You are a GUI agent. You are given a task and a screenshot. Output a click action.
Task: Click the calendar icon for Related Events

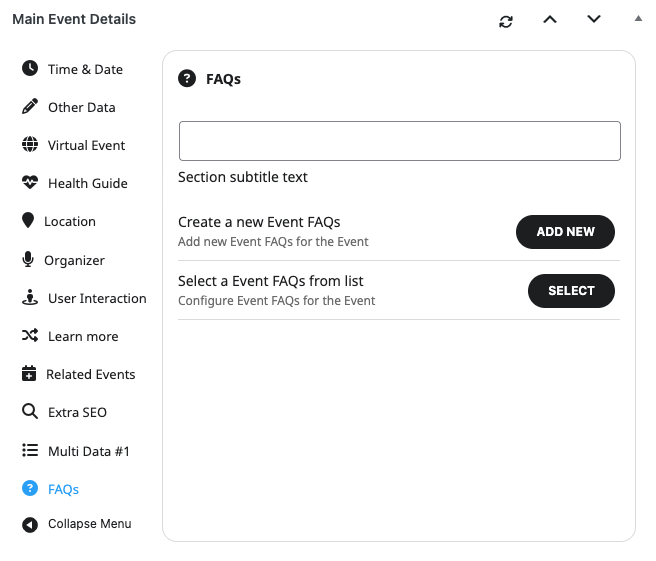(29, 374)
